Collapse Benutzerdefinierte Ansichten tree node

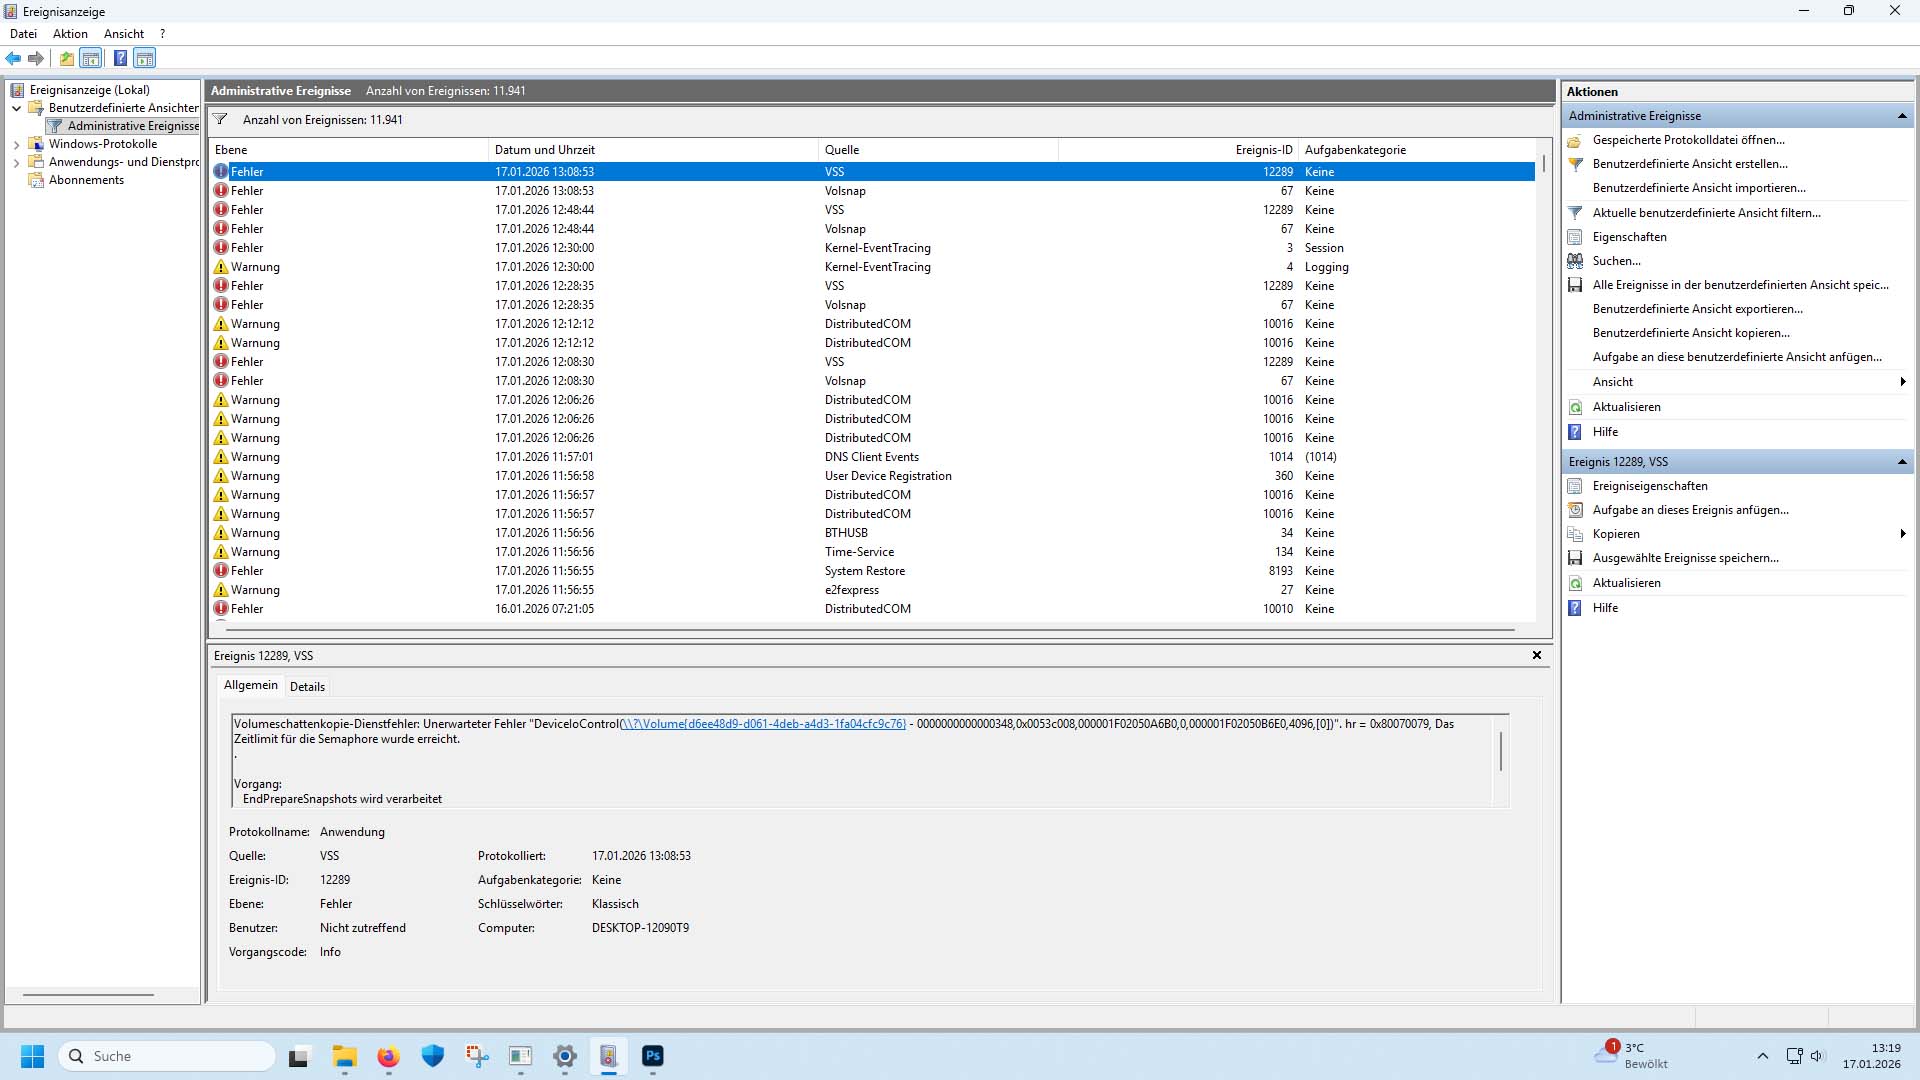[16, 108]
